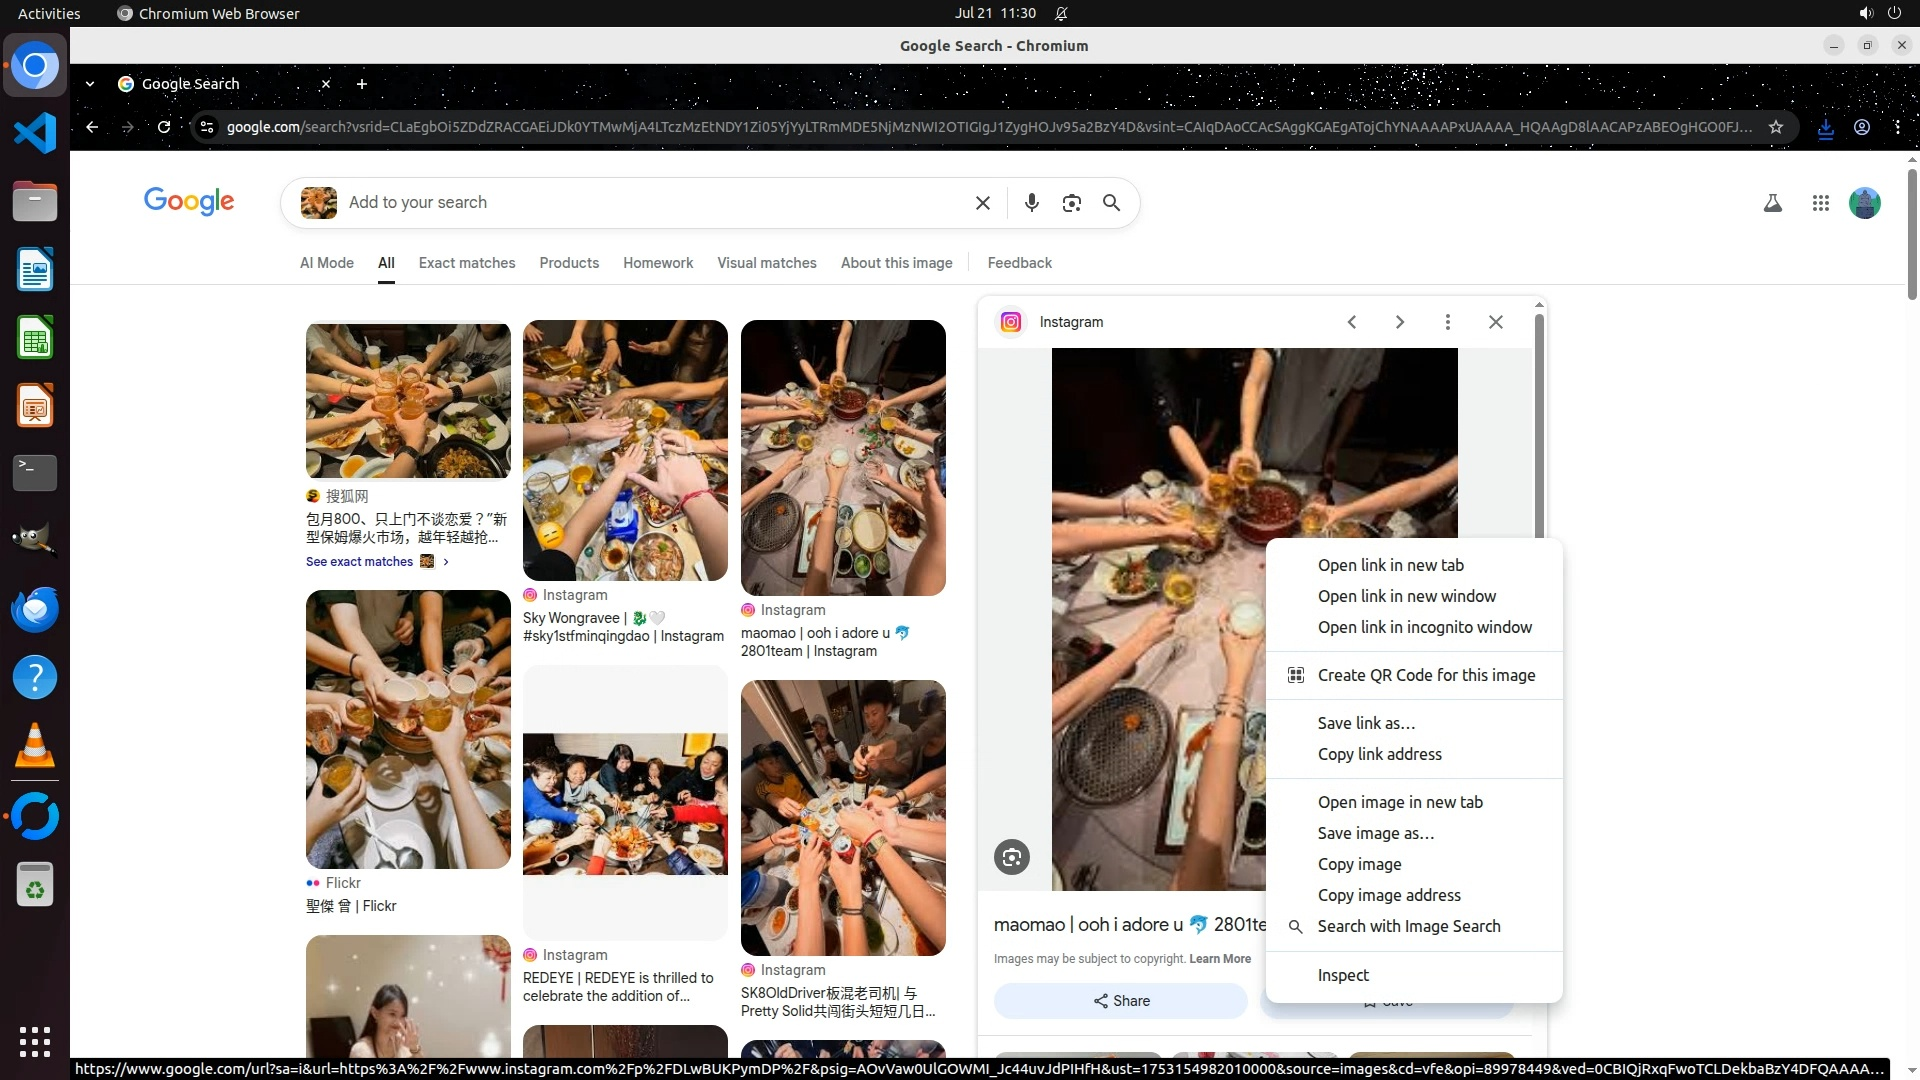Click the voice search microphone icon
This screenshot has width=1920, height=1080.
1031,203
